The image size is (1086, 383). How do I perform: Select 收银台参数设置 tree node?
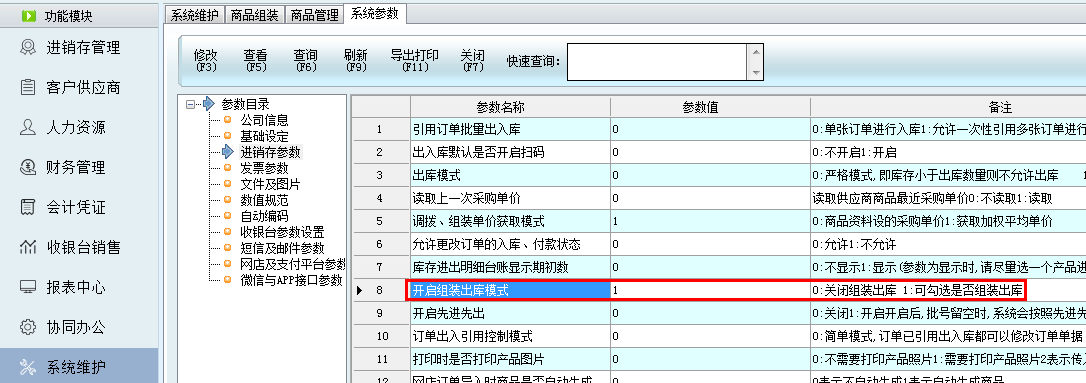click(282, 232)
